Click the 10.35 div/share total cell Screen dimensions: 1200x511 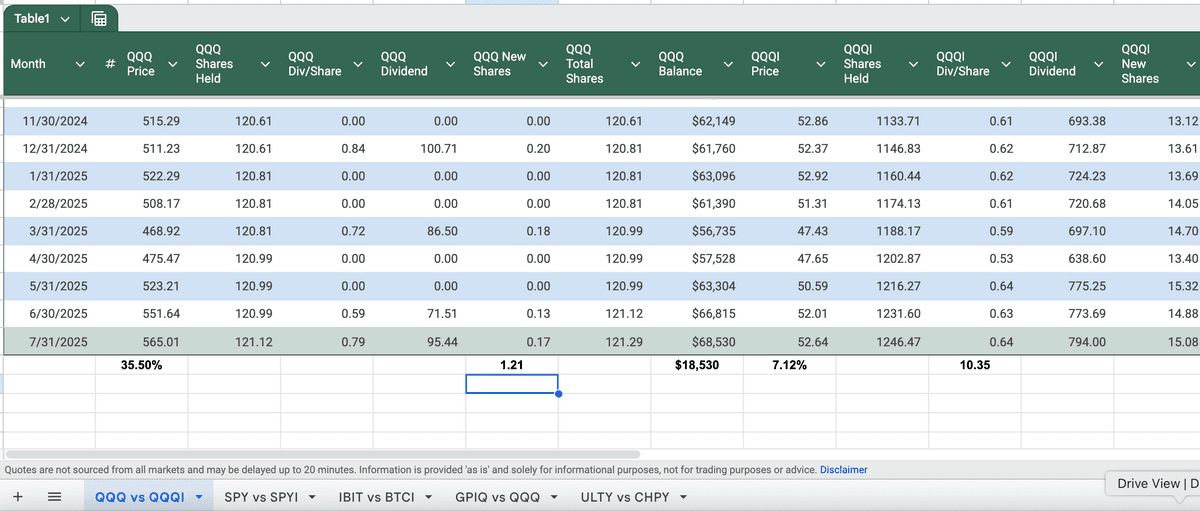tap(975, 365)
